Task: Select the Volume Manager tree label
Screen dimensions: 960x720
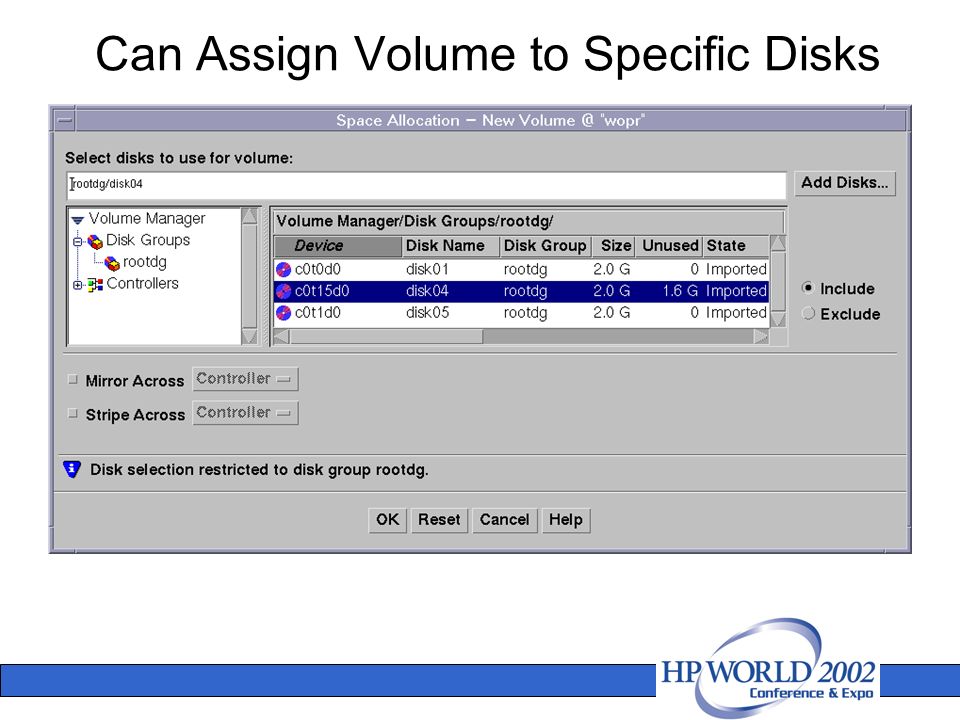Action: click(147, 219)
